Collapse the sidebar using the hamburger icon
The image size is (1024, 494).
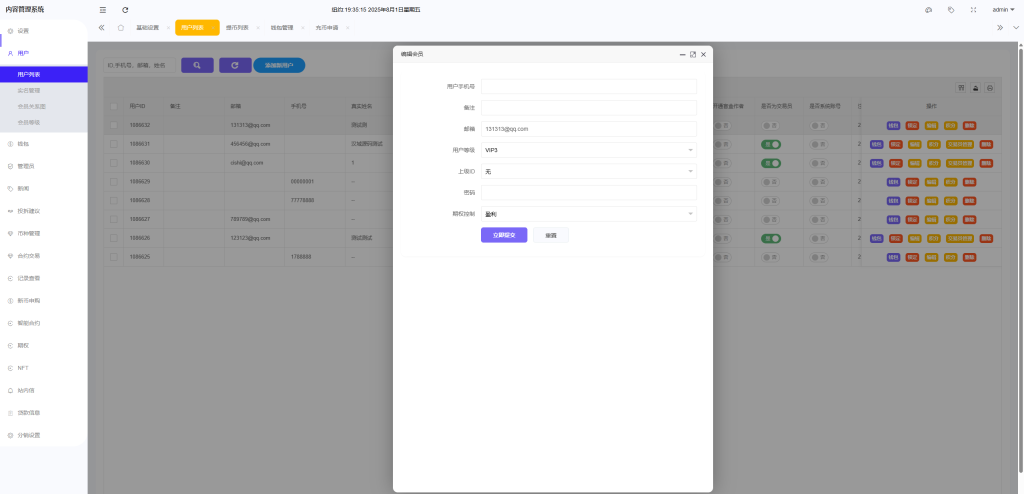coord(102,9)
